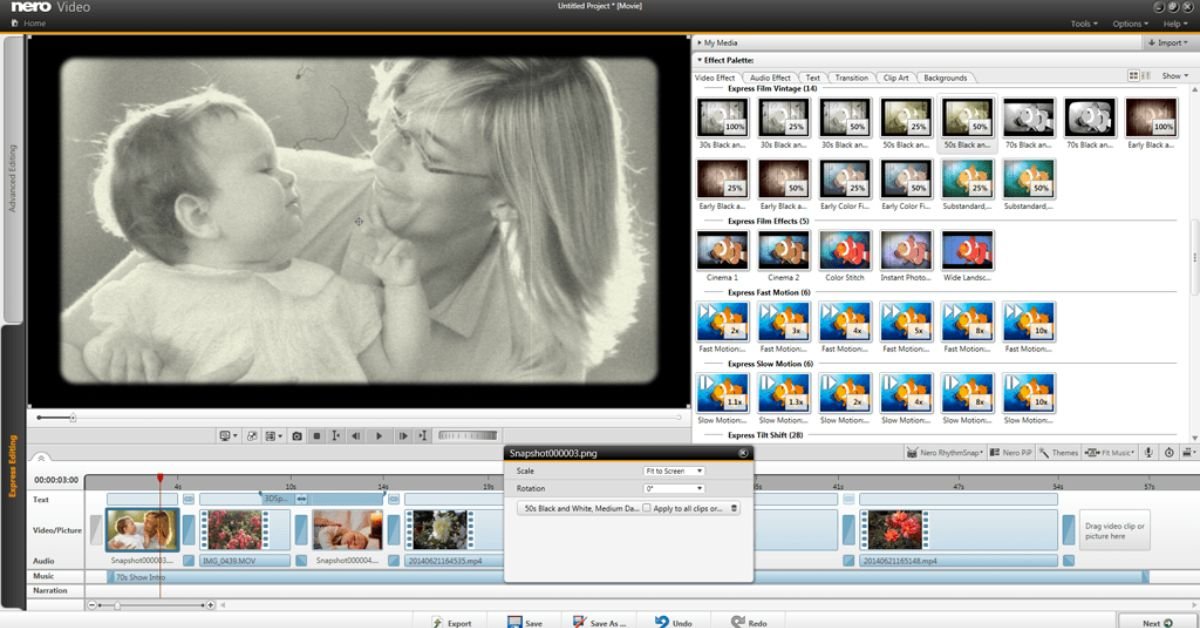The width and height of the screenshot is (1200, 628).
Task: Open the Options menu
Action: point(1130,23)
